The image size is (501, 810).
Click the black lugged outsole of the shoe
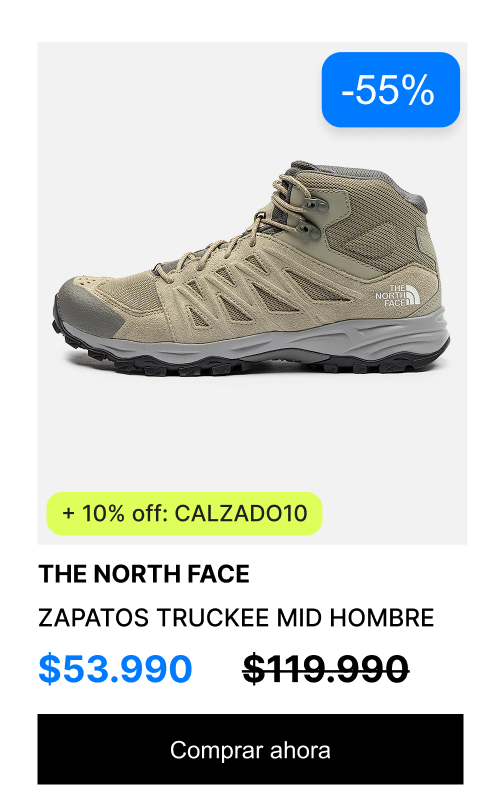(x=248, y=365)
